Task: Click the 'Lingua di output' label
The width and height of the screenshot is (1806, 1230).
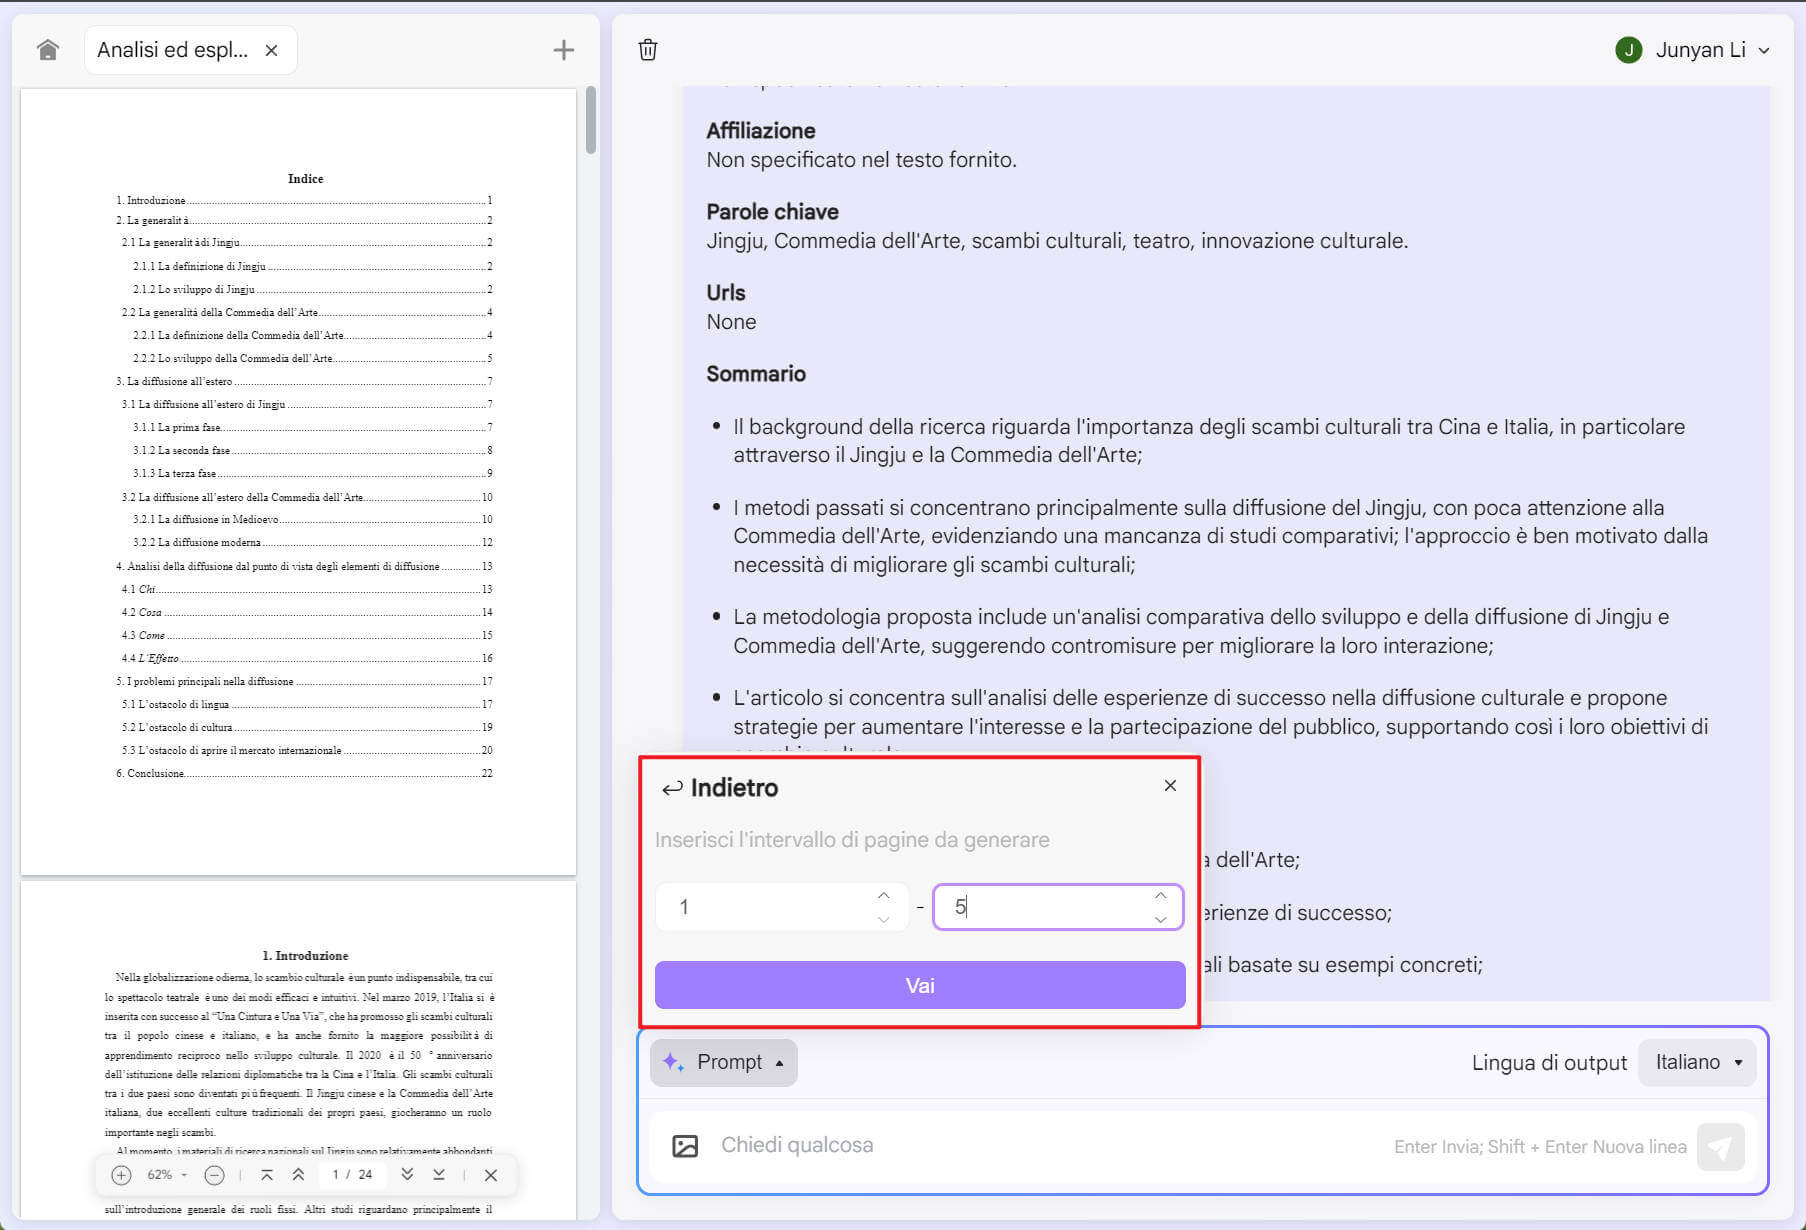Action: point(1549,1063)
